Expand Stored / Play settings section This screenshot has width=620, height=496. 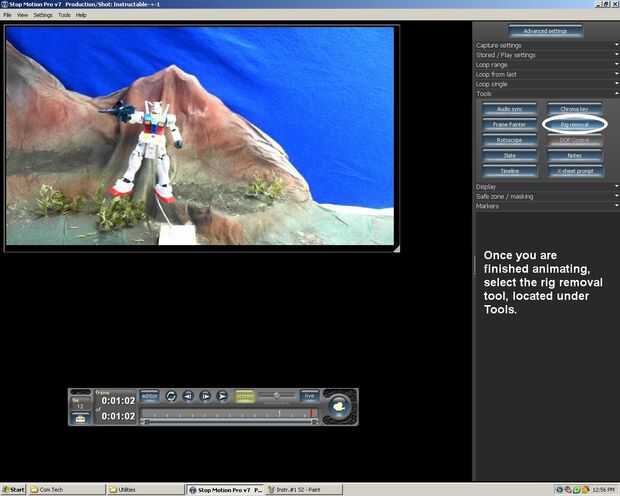pyautogui.click(x=546, y=55)
